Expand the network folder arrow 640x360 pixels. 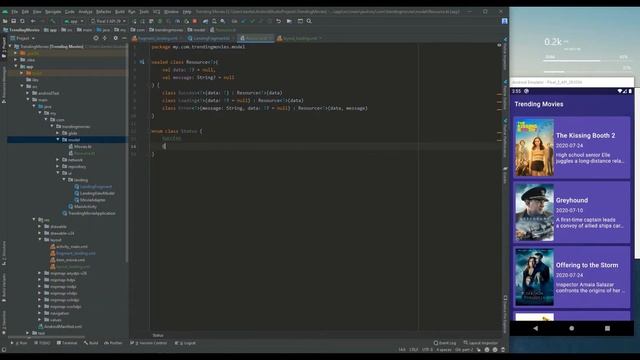[58, 160]
